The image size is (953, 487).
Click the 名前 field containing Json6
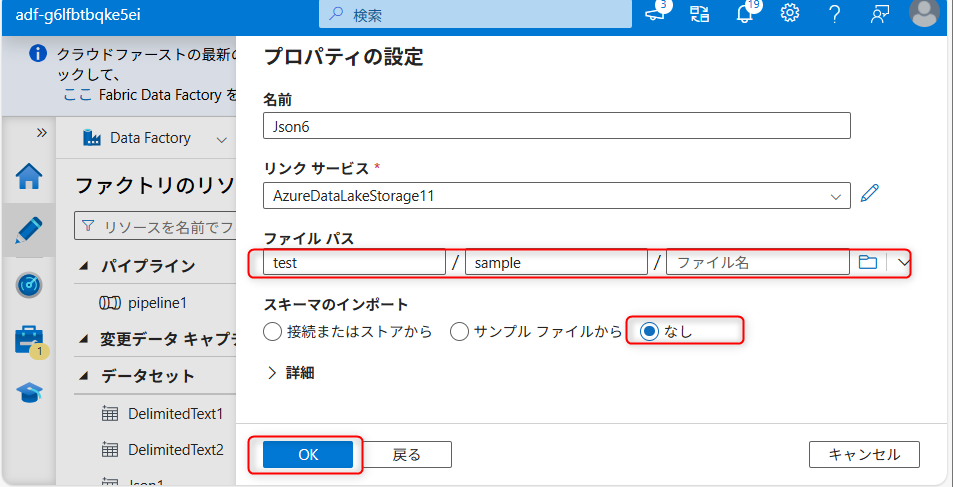[557, 125]
